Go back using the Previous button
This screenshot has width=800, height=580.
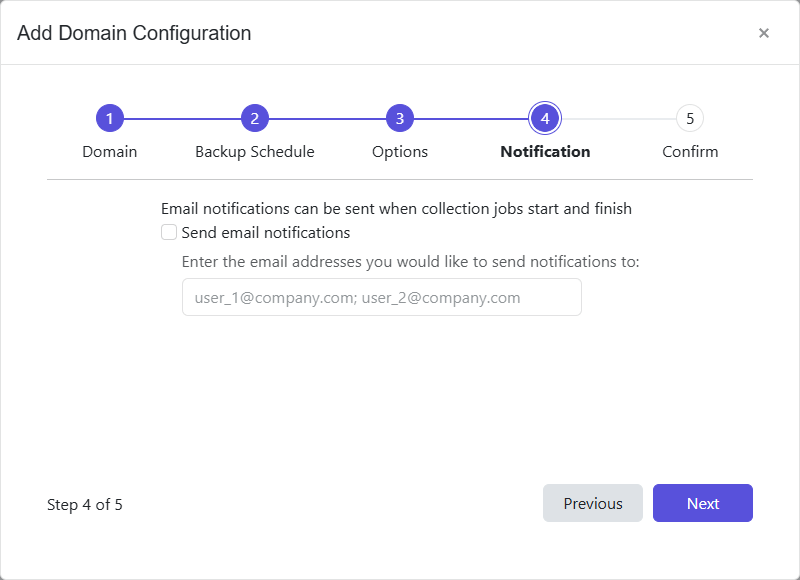pos(593,503)
